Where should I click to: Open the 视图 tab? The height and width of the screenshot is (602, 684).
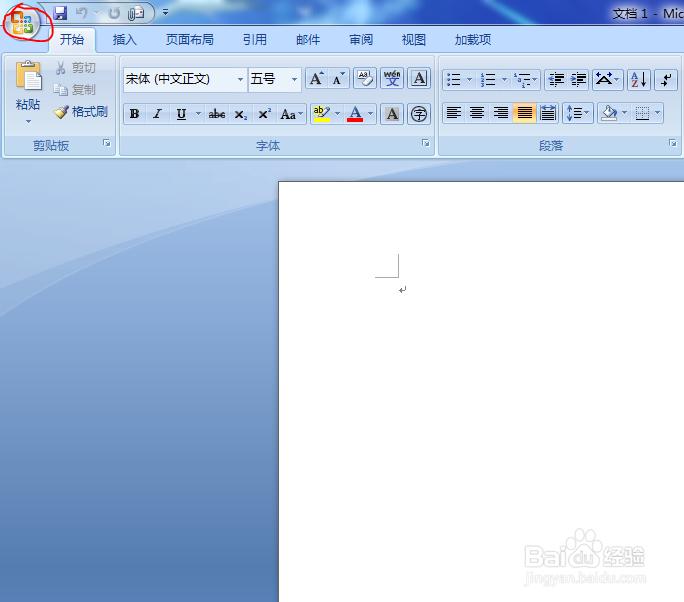pos(414,40)
